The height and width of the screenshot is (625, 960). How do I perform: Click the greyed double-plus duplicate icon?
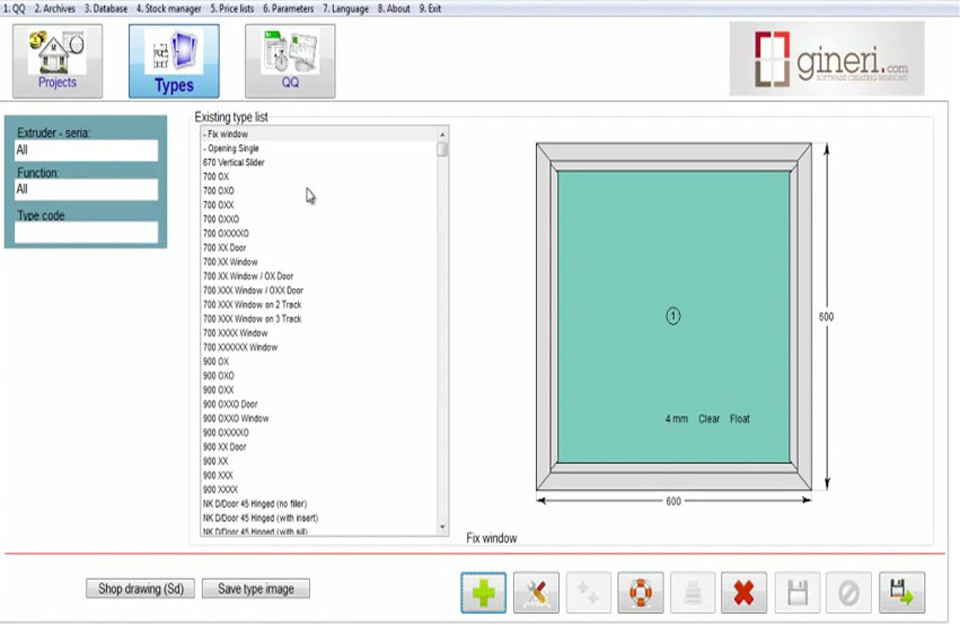pyautogui.click(x=588, y=593)
